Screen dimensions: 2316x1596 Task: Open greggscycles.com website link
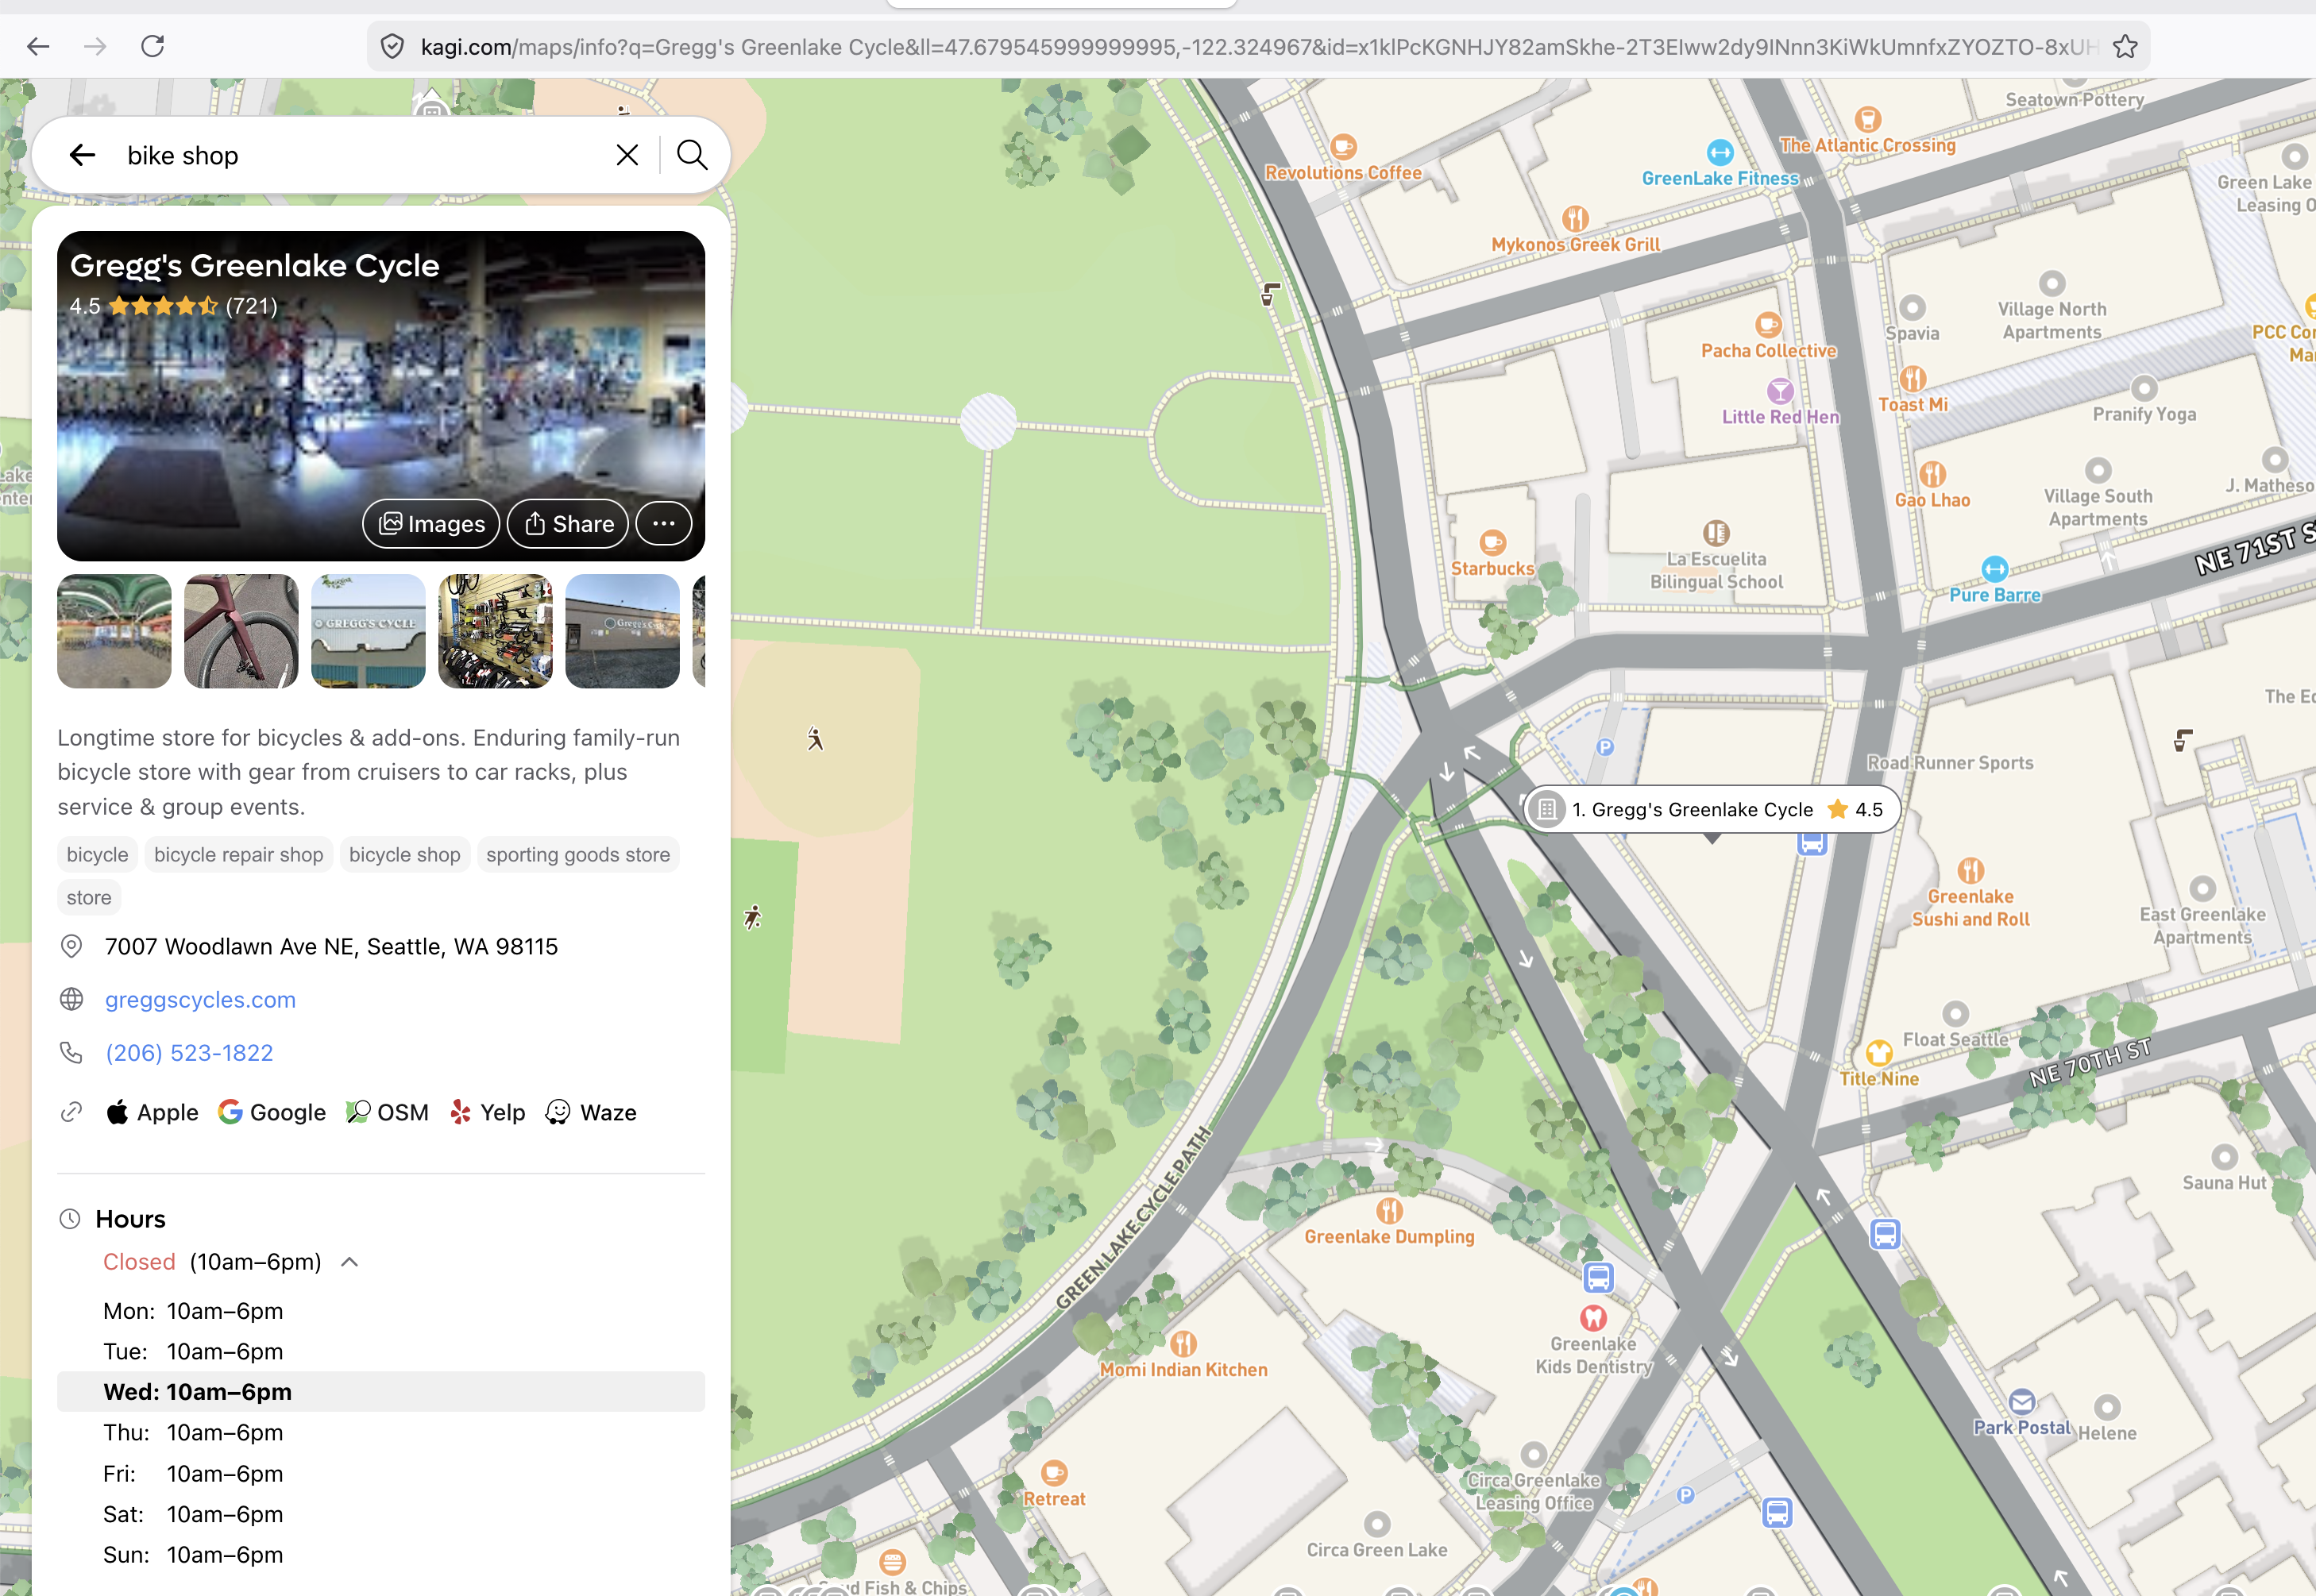coord(200,999)
